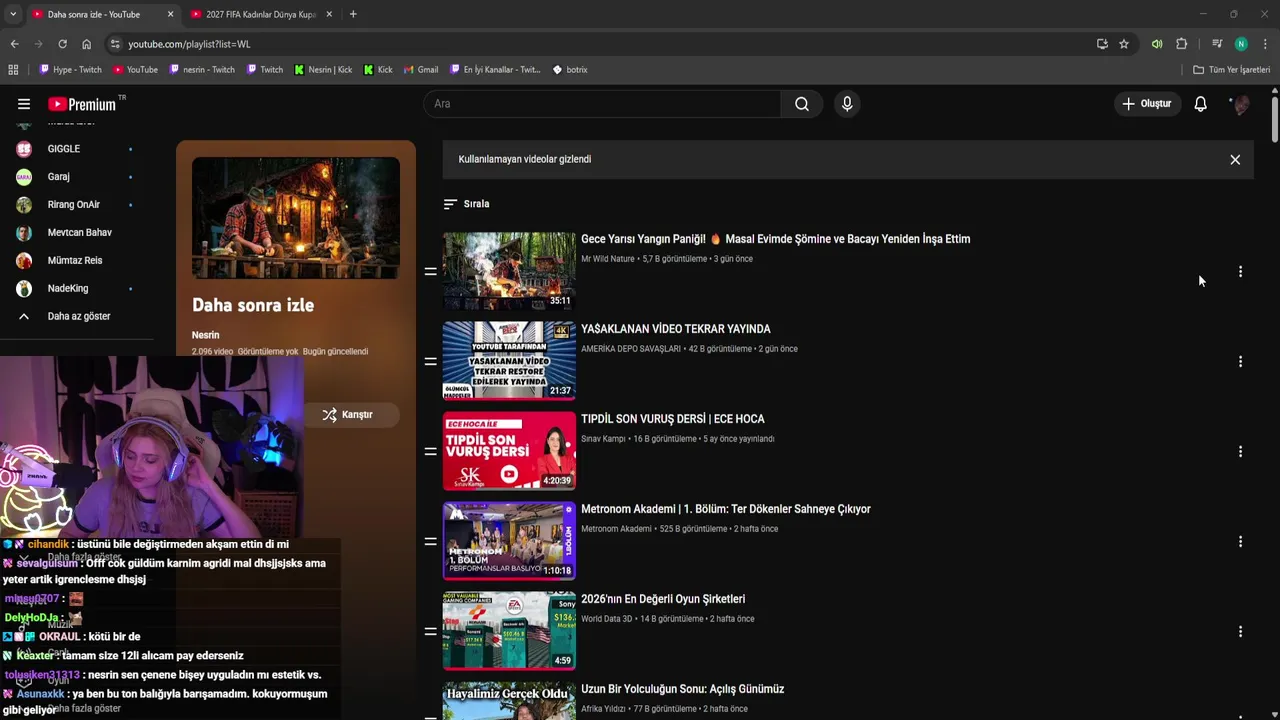Open Uzun Bir Yolculuğun Sonu video title
Viewport: 1280px width, 720px height.
coord(682,689)
